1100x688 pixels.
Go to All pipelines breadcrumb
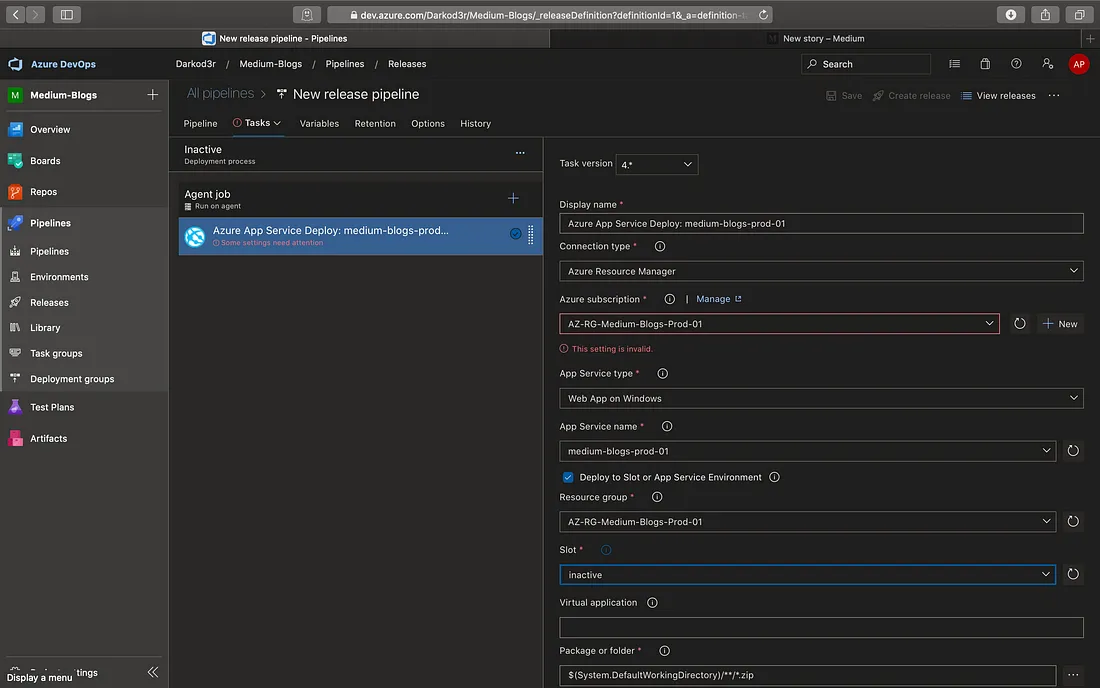[220, 93]
